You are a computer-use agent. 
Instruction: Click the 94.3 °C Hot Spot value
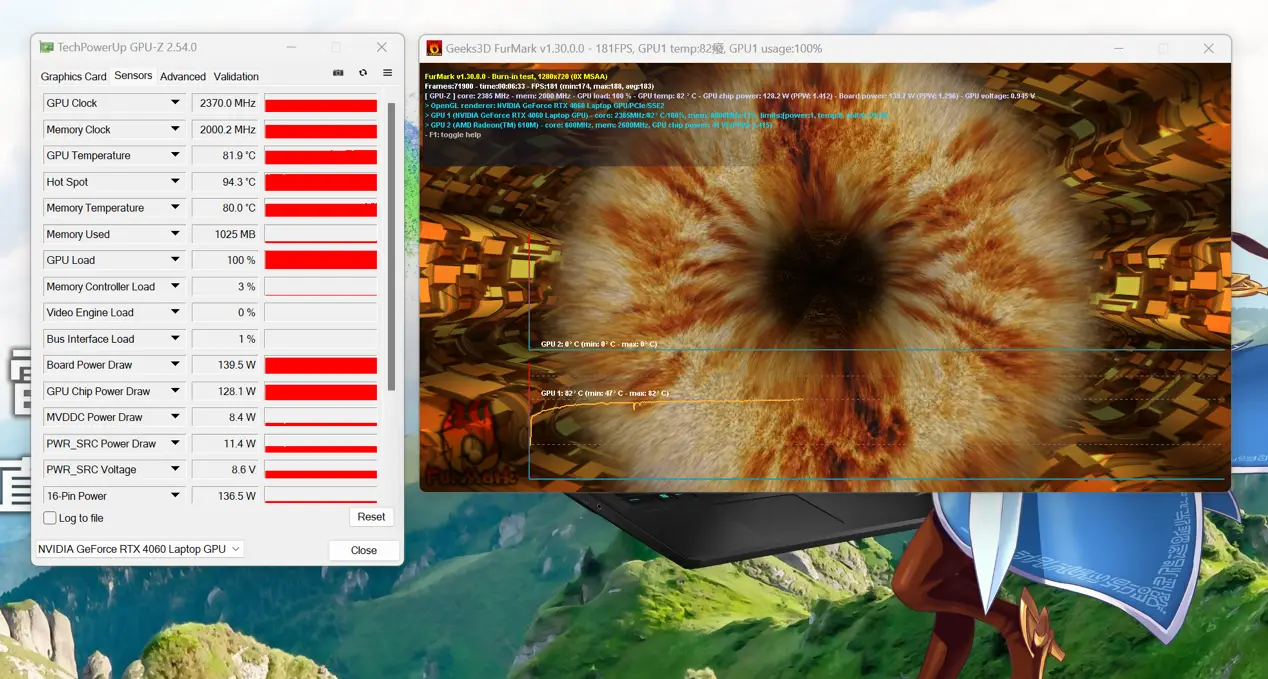225,182
